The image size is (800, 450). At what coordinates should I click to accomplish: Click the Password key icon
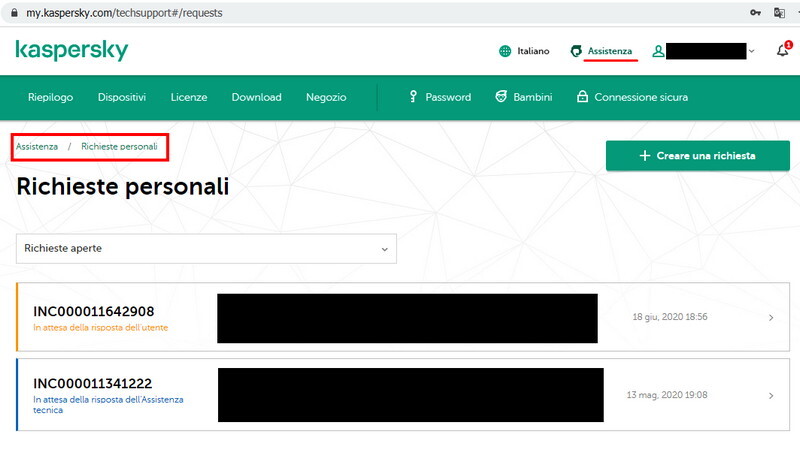pyautogui.click(x=413, y=96)
